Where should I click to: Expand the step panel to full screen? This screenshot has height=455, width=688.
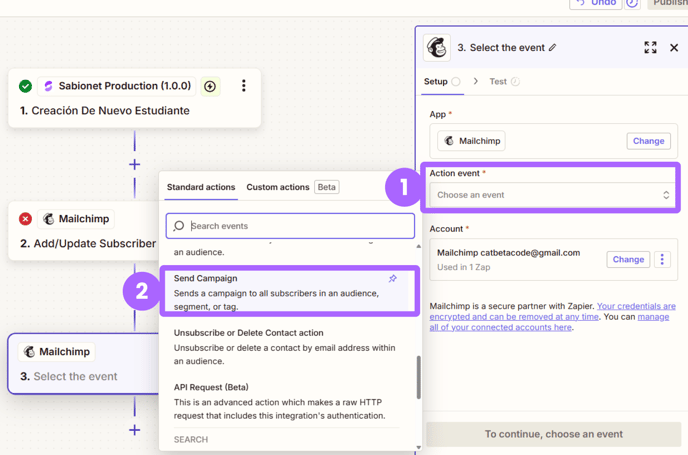tap(650, 47)
